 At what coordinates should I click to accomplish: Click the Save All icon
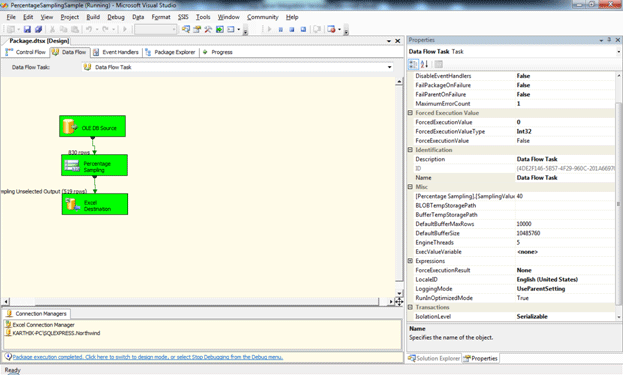[39, 29]
